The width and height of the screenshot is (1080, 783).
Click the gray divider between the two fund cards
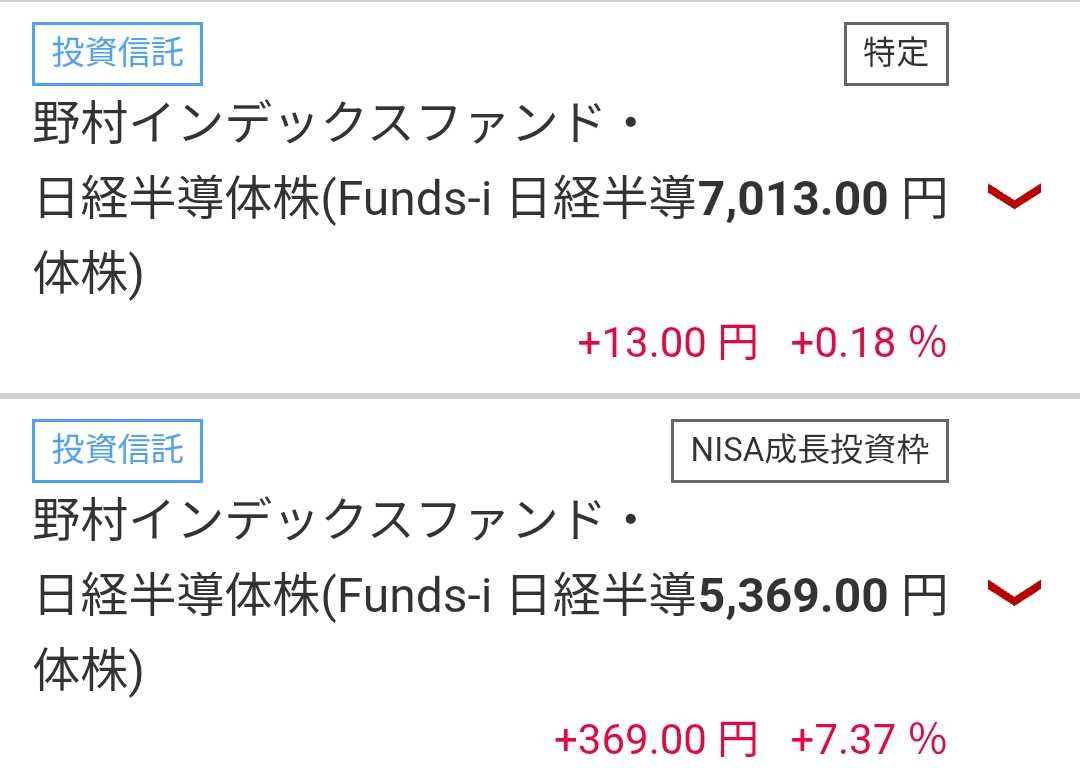pos(540,396)
